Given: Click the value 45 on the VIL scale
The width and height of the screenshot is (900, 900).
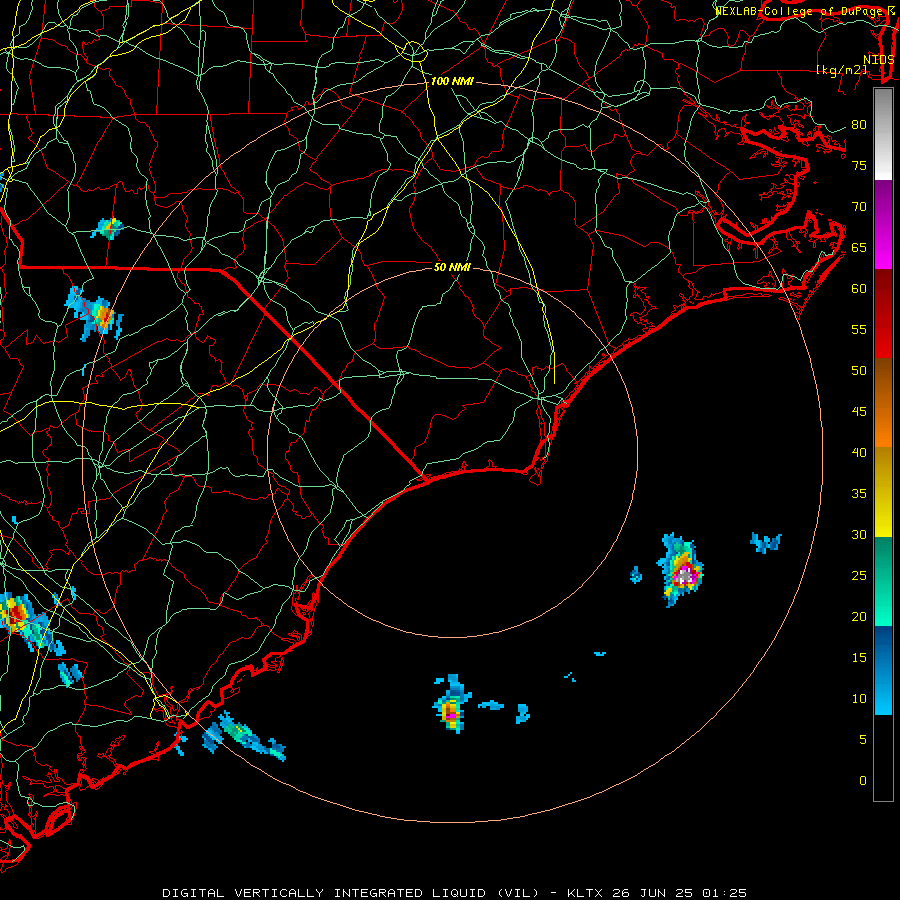Looking at the screenshot, I should (859, 412).
